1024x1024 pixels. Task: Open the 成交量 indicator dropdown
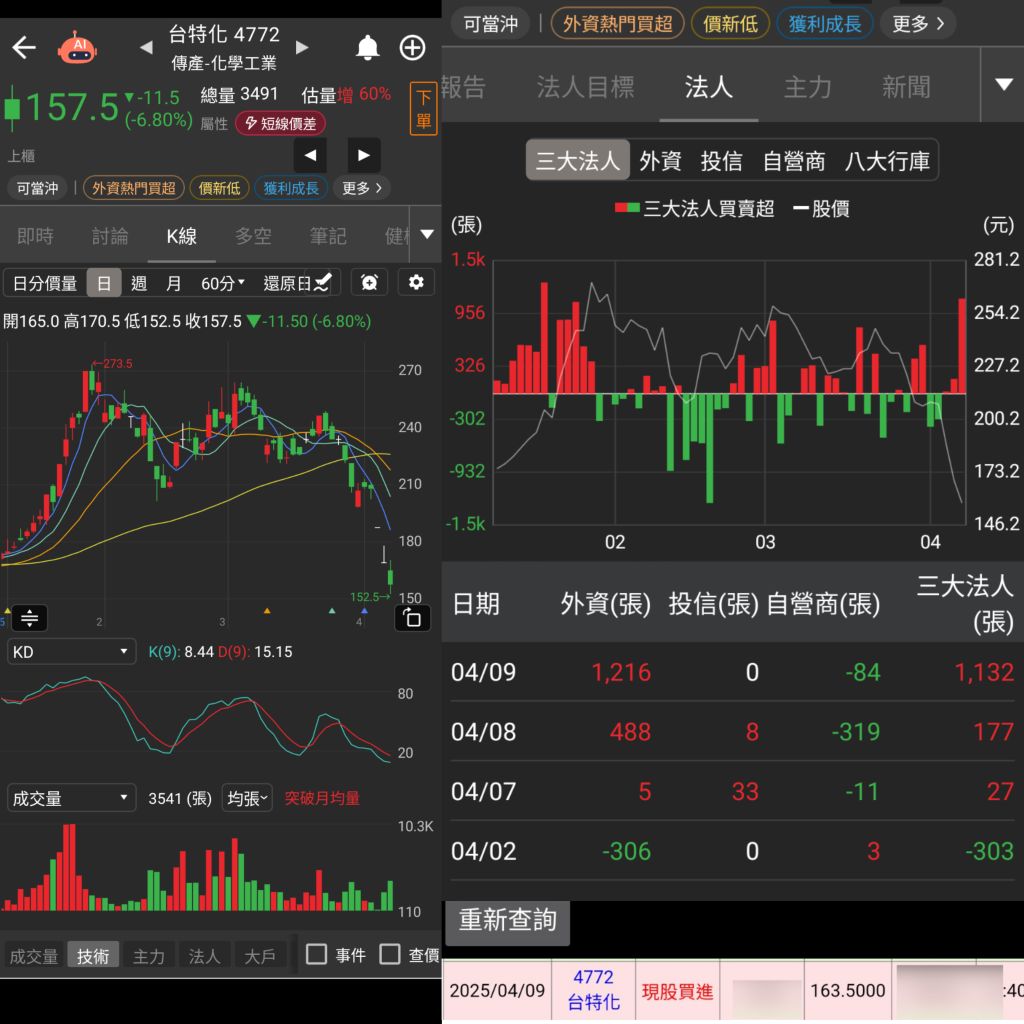(70, 798)
